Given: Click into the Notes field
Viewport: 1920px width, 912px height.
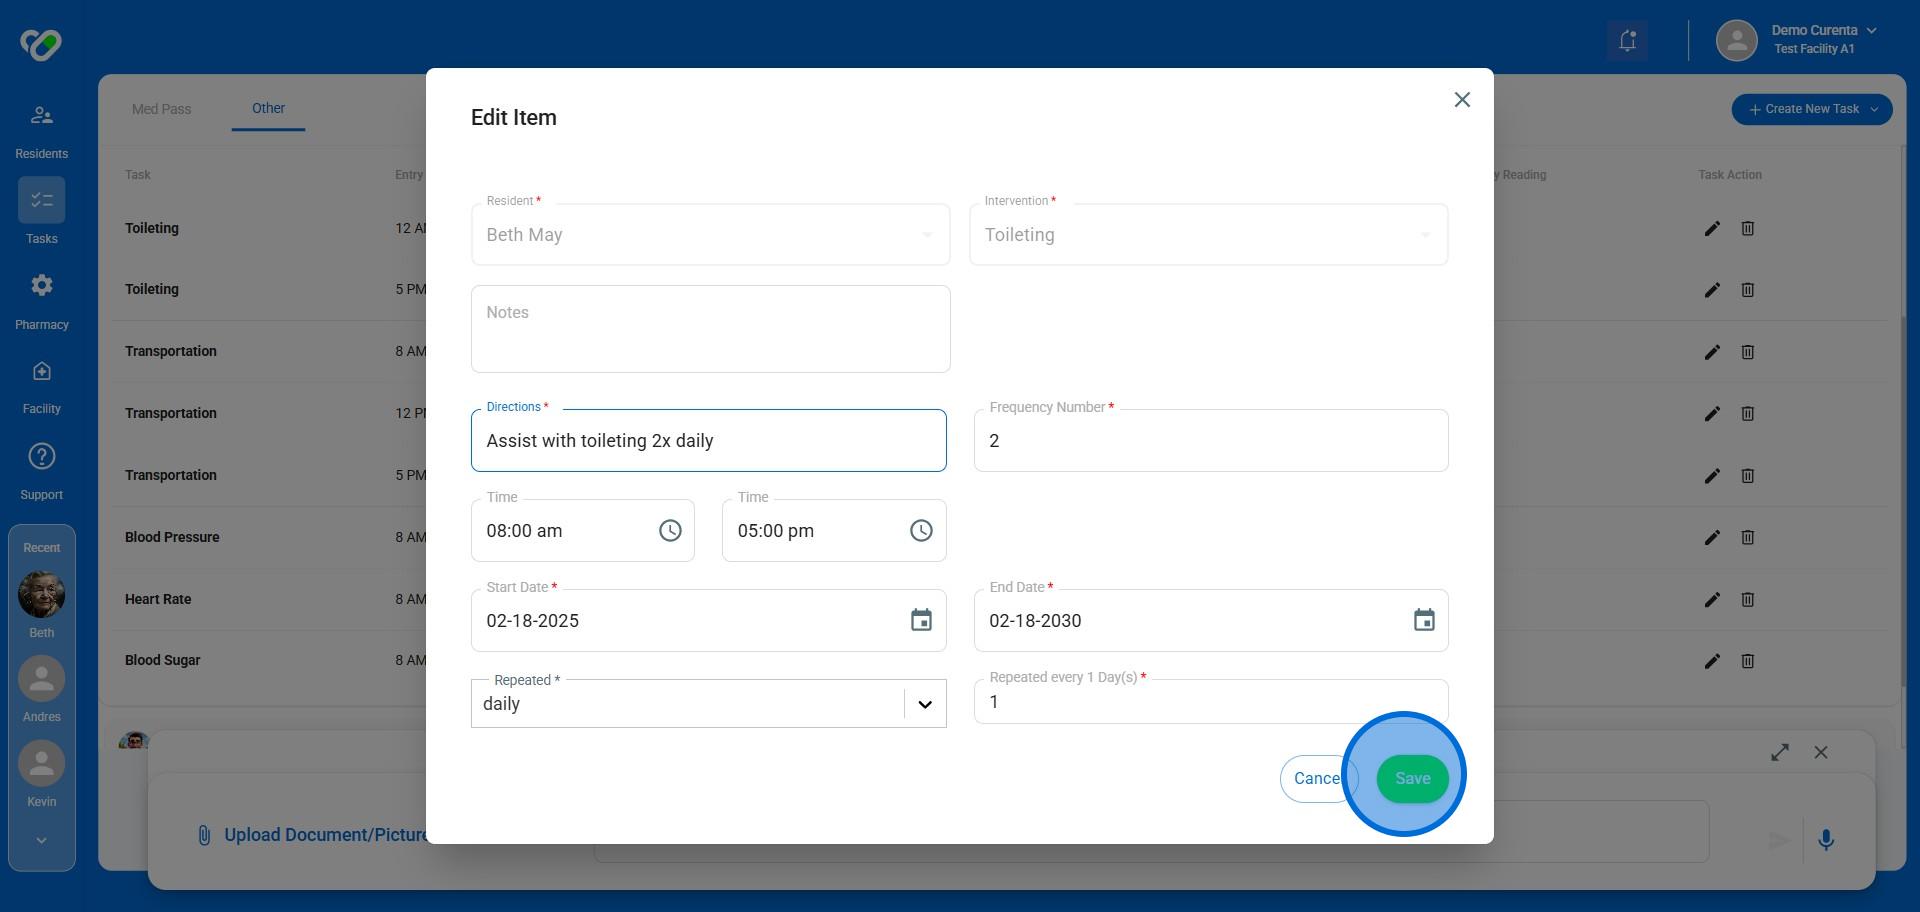Looking at the screenshot, I should point(710,329).
